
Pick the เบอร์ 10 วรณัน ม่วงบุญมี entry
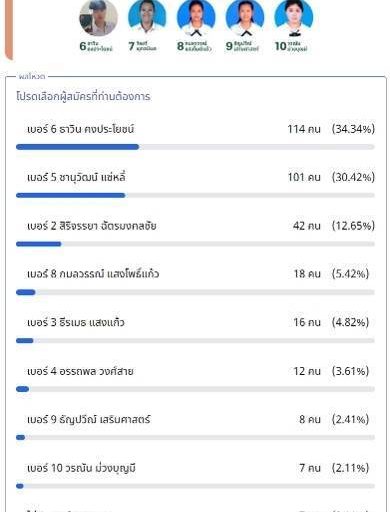coord(195,476)
